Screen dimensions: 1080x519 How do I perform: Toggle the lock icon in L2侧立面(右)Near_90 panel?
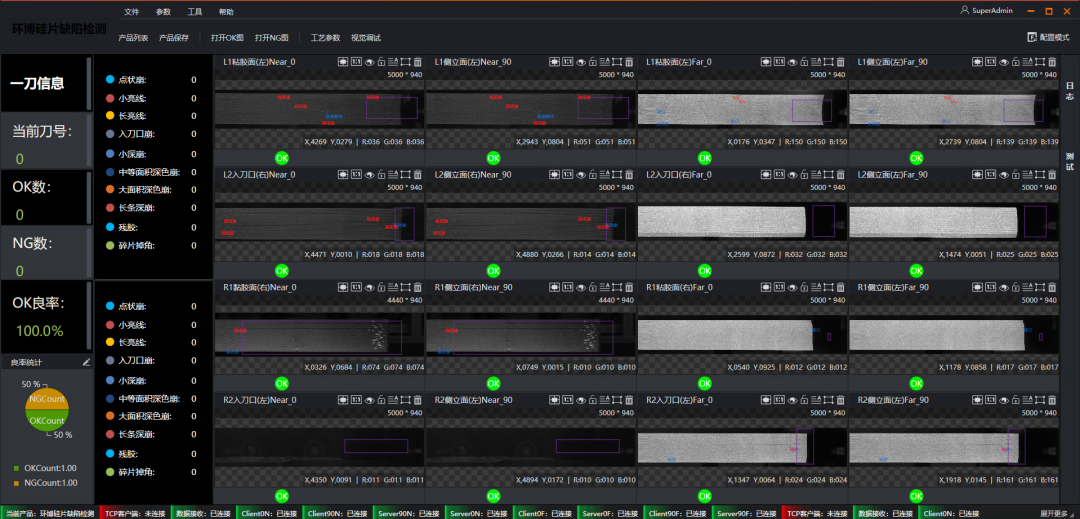[x=593, y=175]
